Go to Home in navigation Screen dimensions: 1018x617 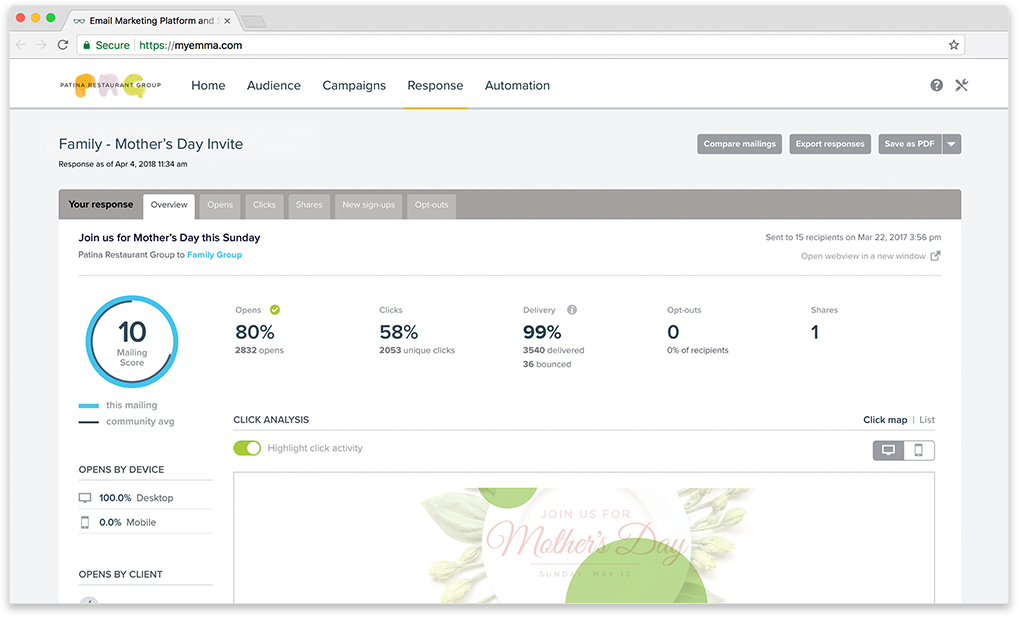click(x=208, y=85)
